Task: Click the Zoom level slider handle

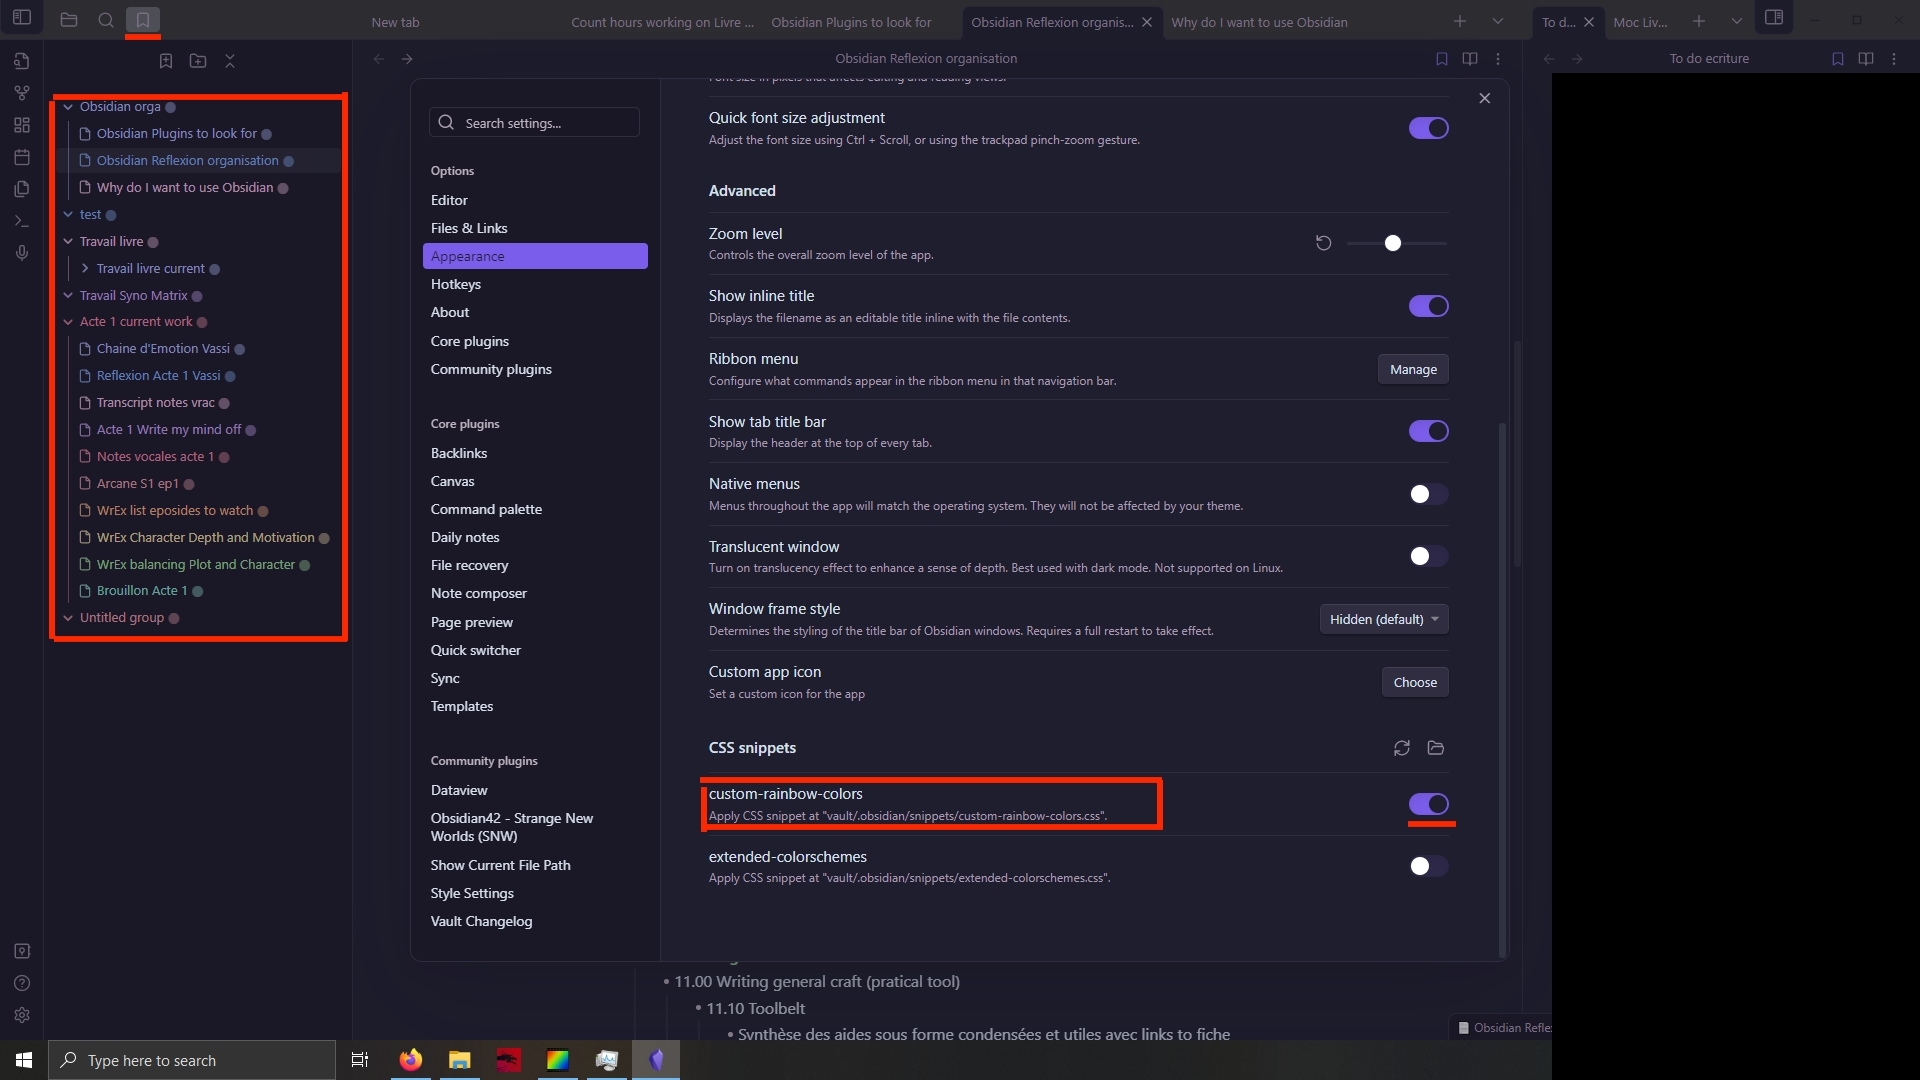Action: pos(1392,243)
